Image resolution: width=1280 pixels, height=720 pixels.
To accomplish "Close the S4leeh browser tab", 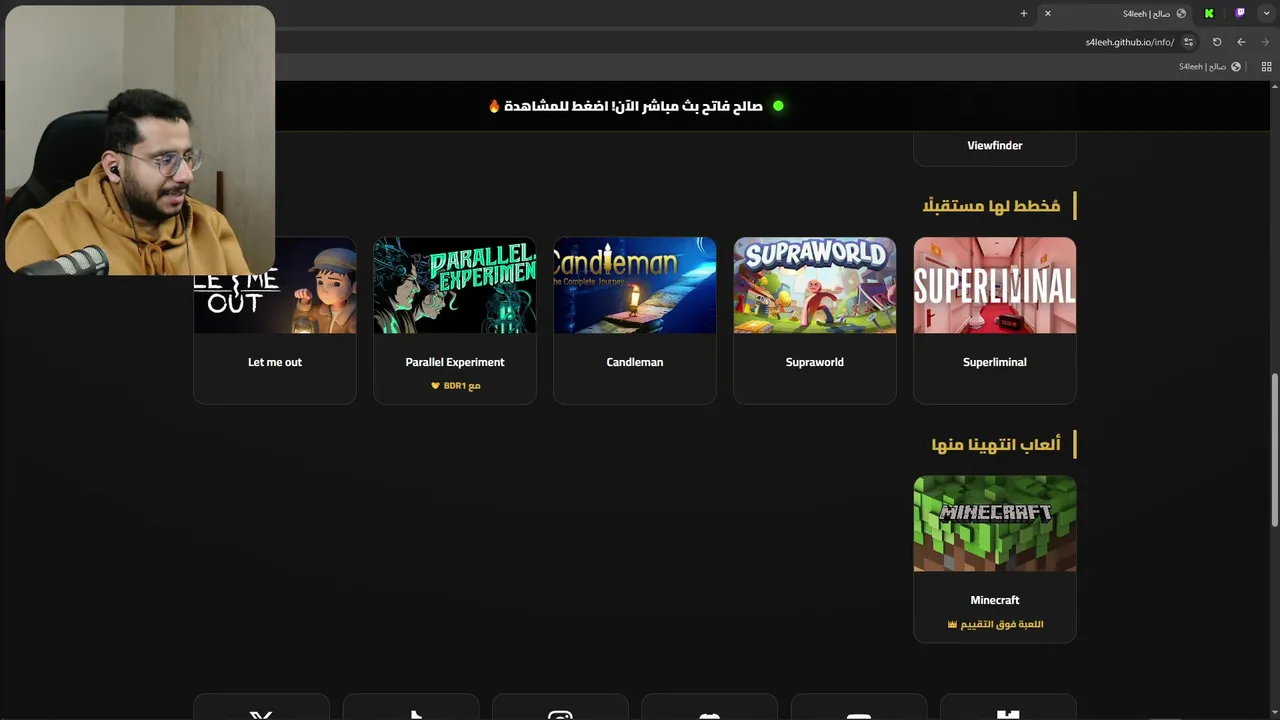I will pyautogui.click(x=1047, y=13).
